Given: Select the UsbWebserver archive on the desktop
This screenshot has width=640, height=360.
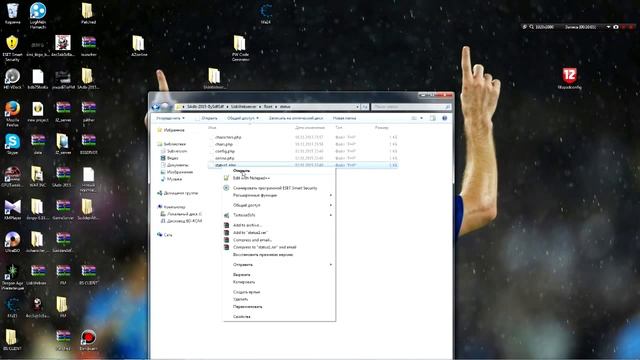Looking at the screenshot, I should (38, 275).
